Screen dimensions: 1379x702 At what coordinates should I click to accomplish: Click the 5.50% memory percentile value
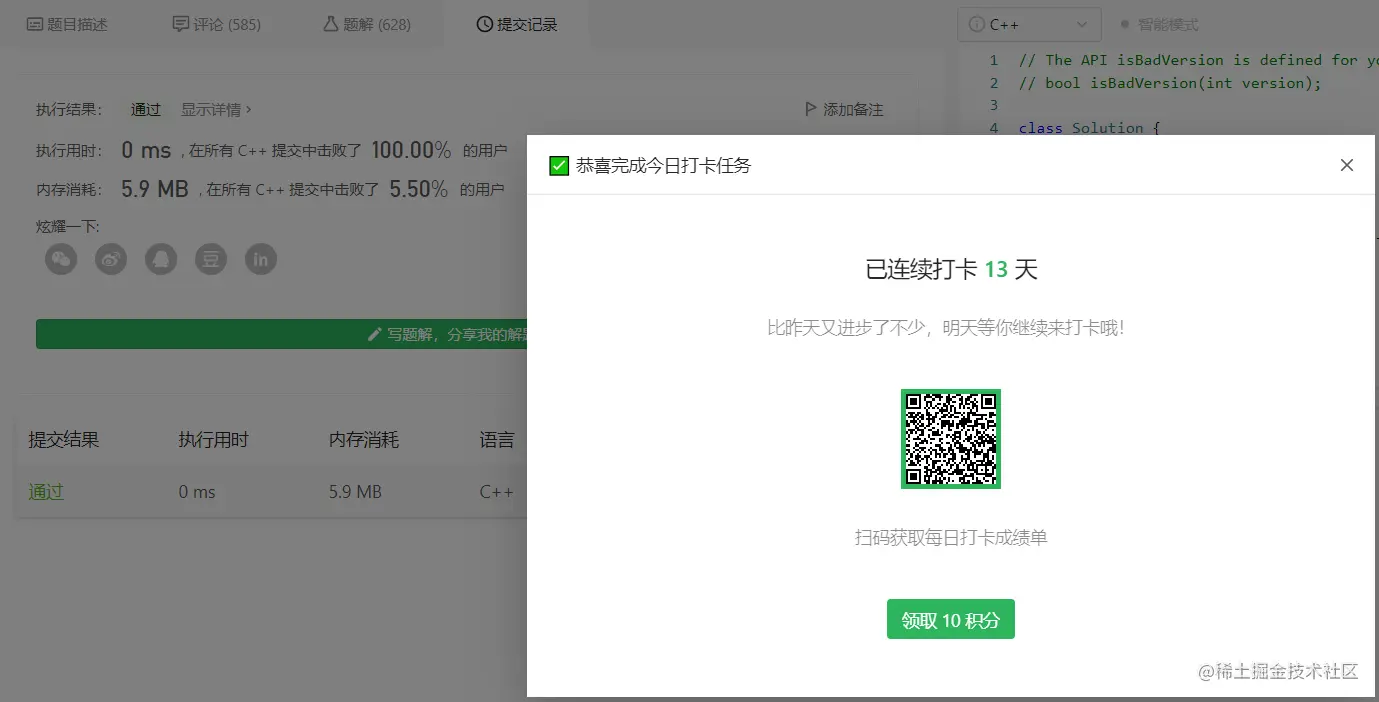[x=418, y=188]
